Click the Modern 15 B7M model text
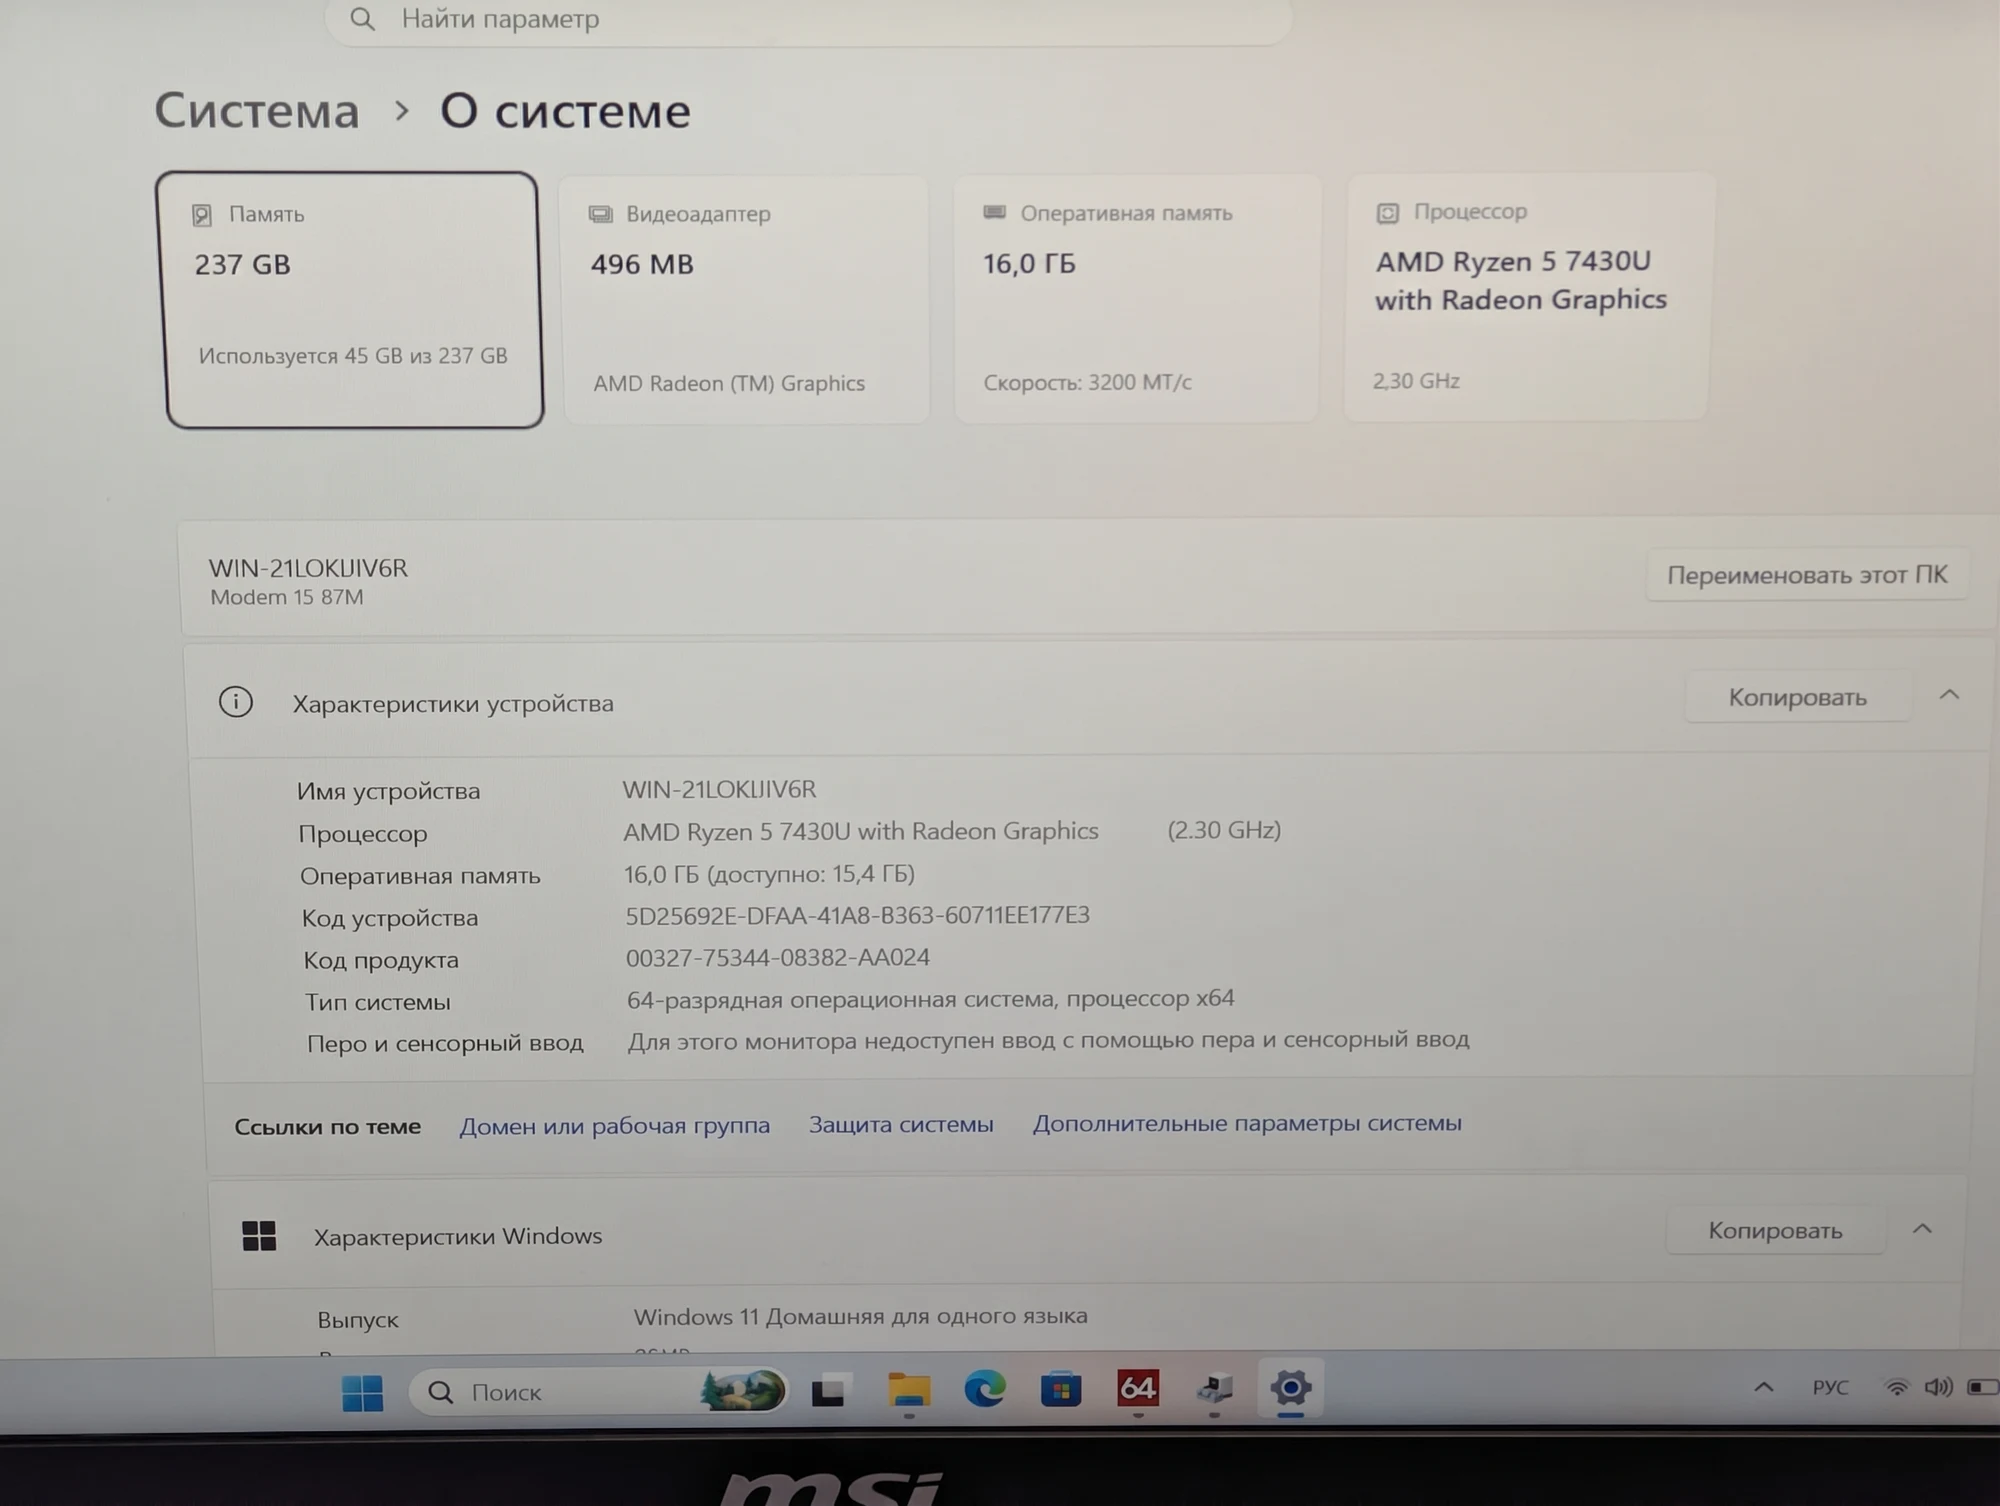The height and width of the screenshot is (1506, 2000). [286, 597]
